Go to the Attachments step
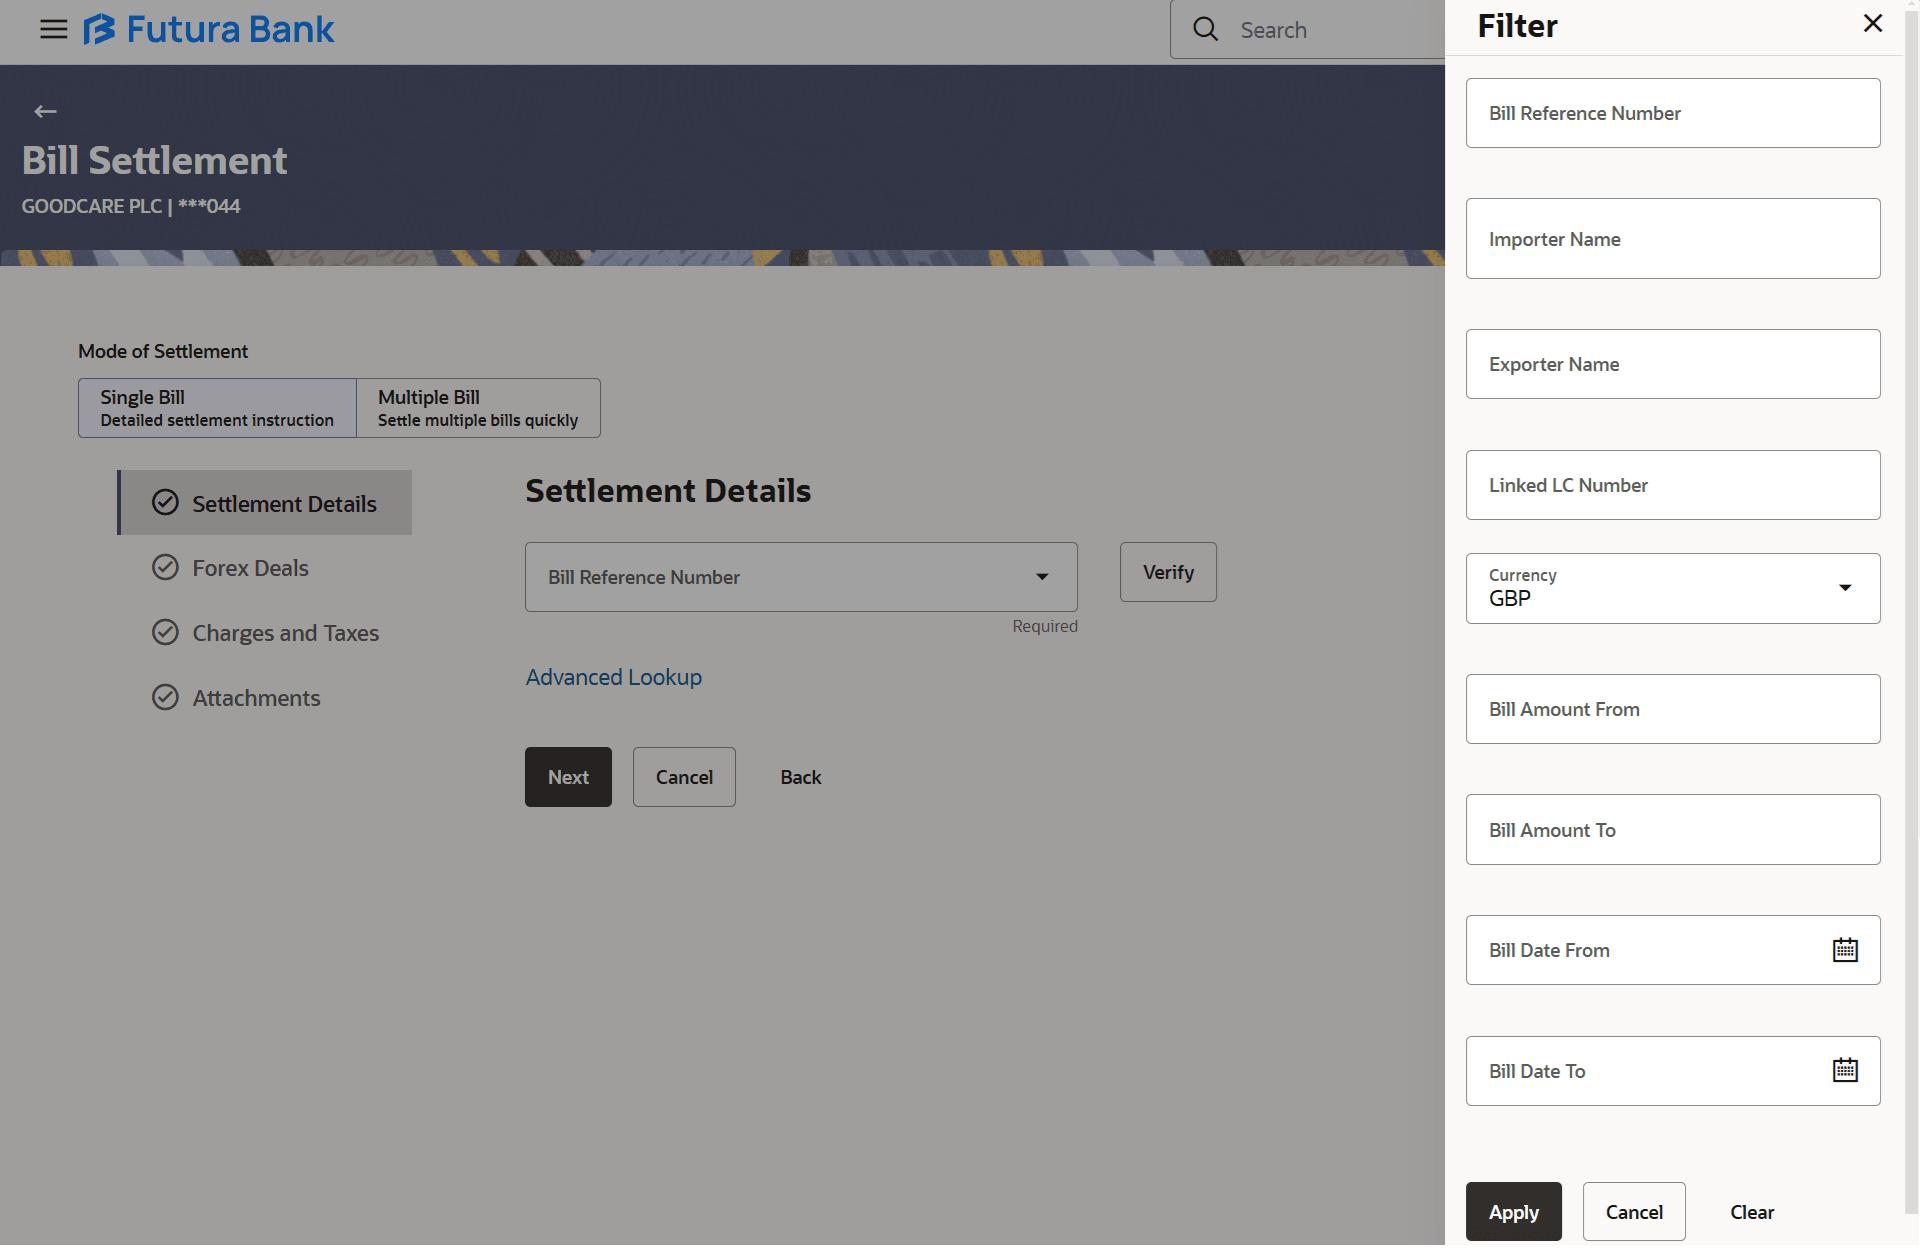1920x1249 pixels. pyautogui.click(x=256, y=698)
